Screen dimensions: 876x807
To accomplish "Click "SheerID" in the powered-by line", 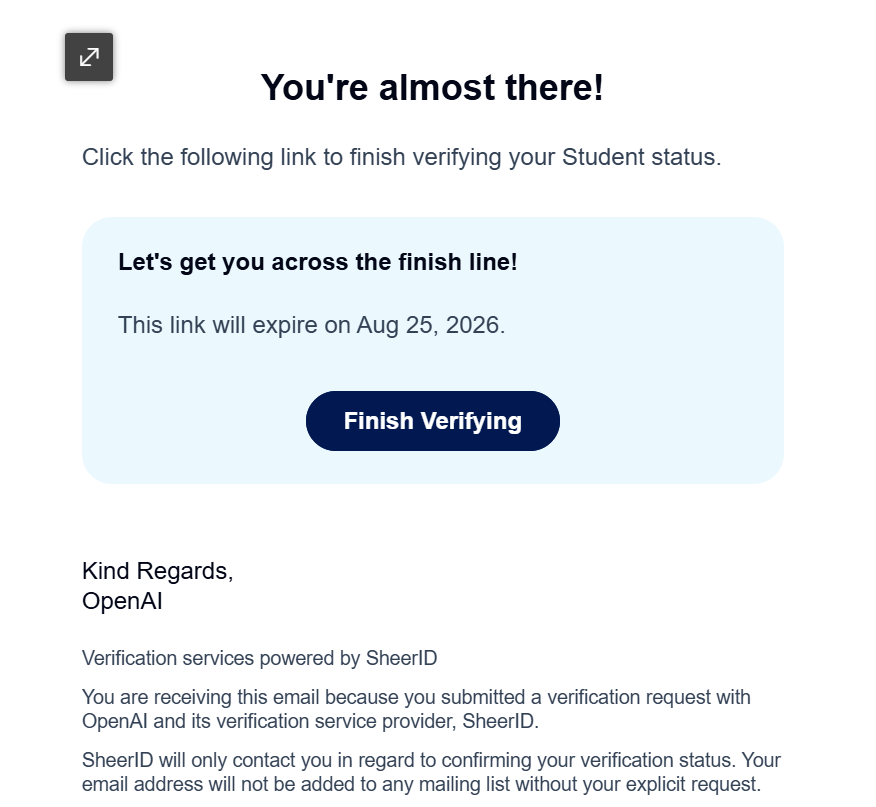I will click(x=401, y=658).
